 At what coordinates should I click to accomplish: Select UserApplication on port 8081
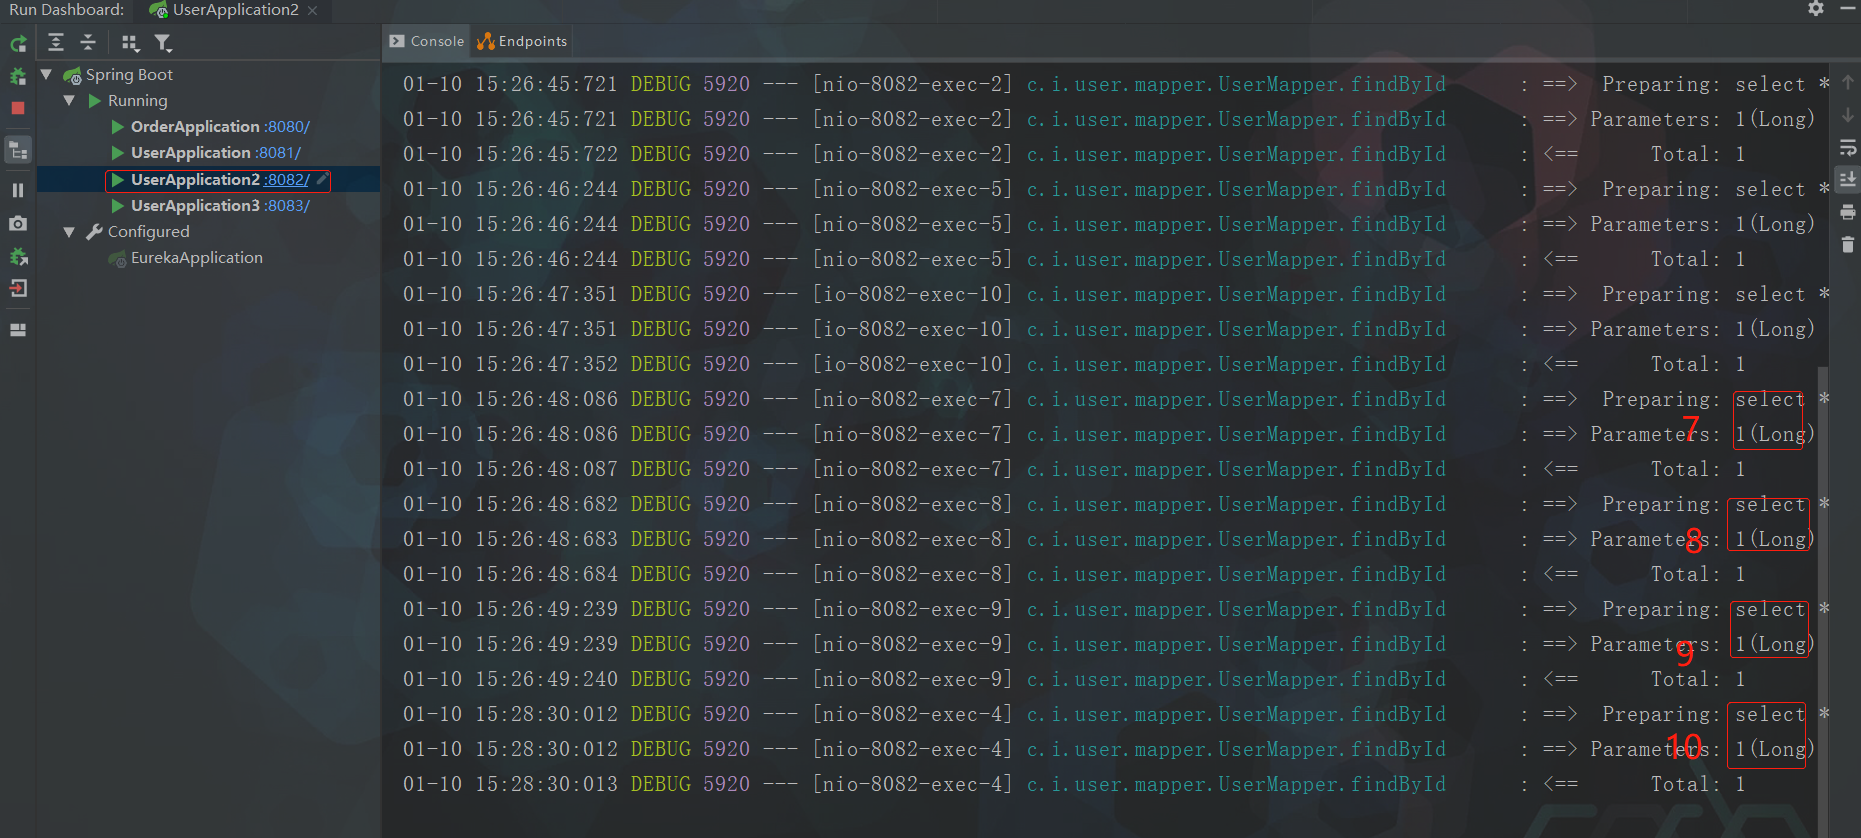pos(191,152)
